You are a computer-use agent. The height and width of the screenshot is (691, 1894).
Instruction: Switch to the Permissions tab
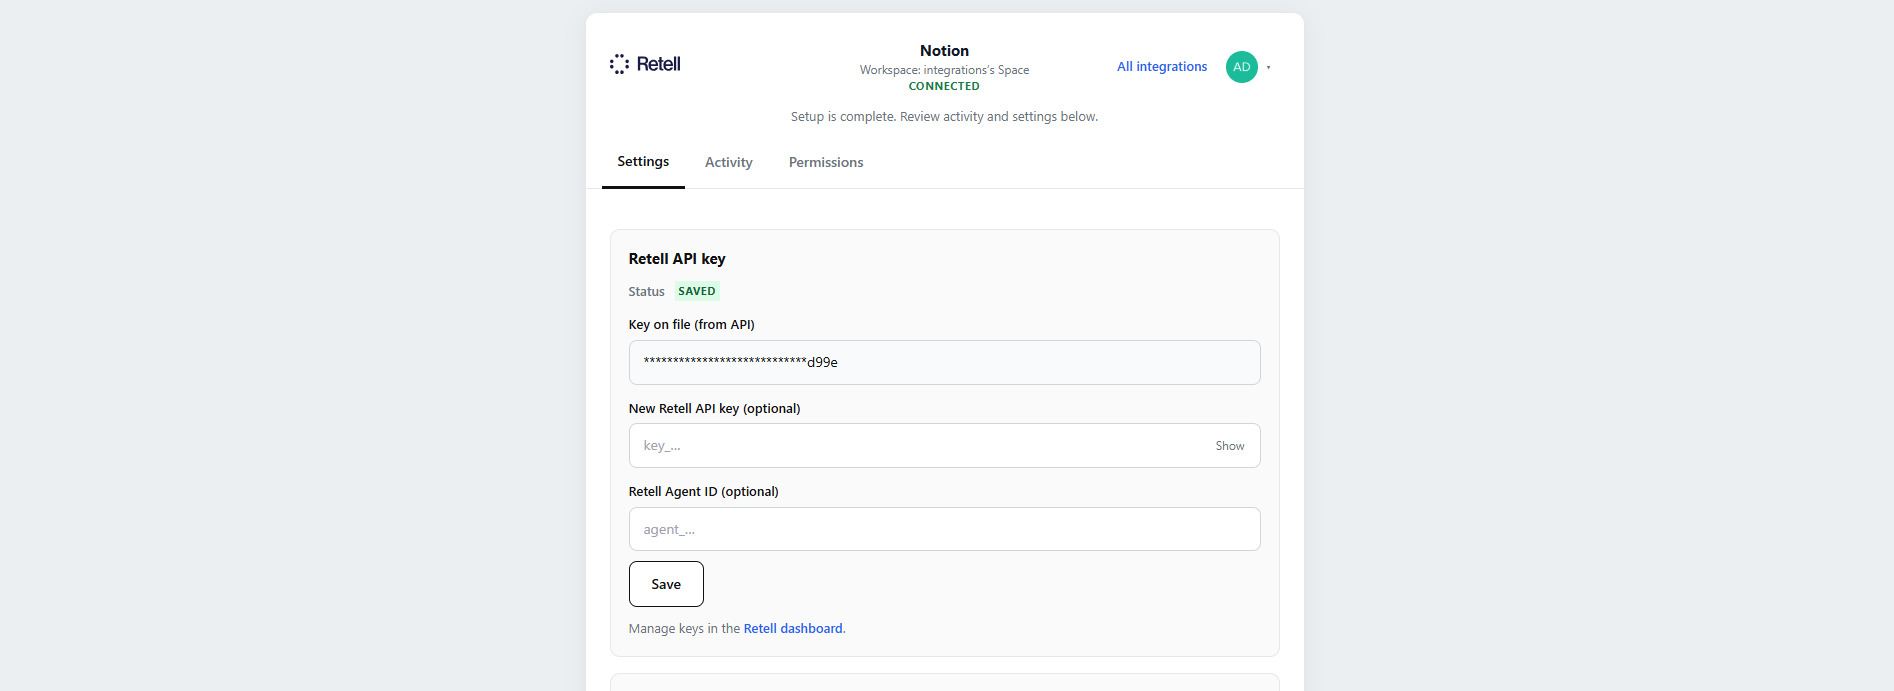point(826,162)
